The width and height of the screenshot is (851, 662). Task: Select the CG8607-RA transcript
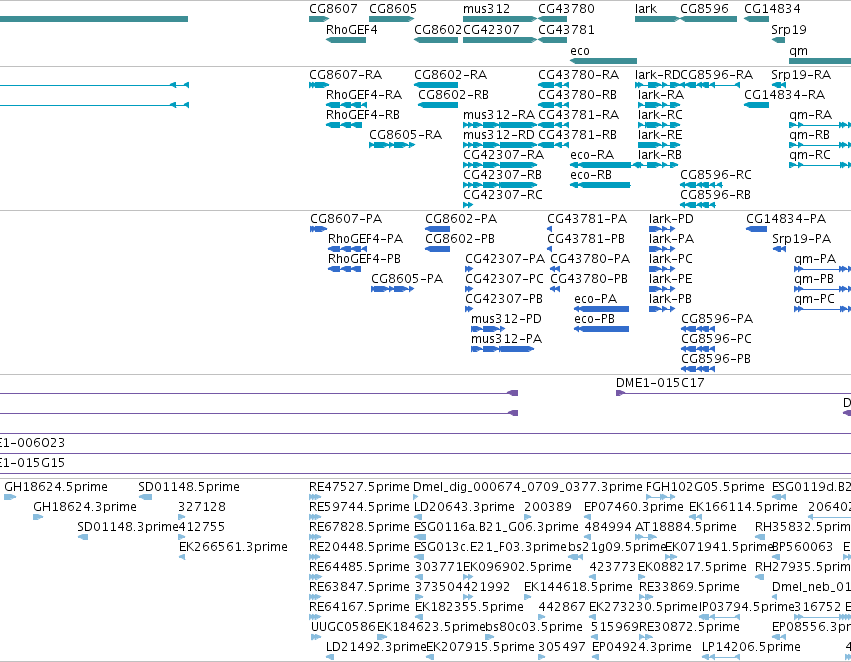(x=319, y=85)
